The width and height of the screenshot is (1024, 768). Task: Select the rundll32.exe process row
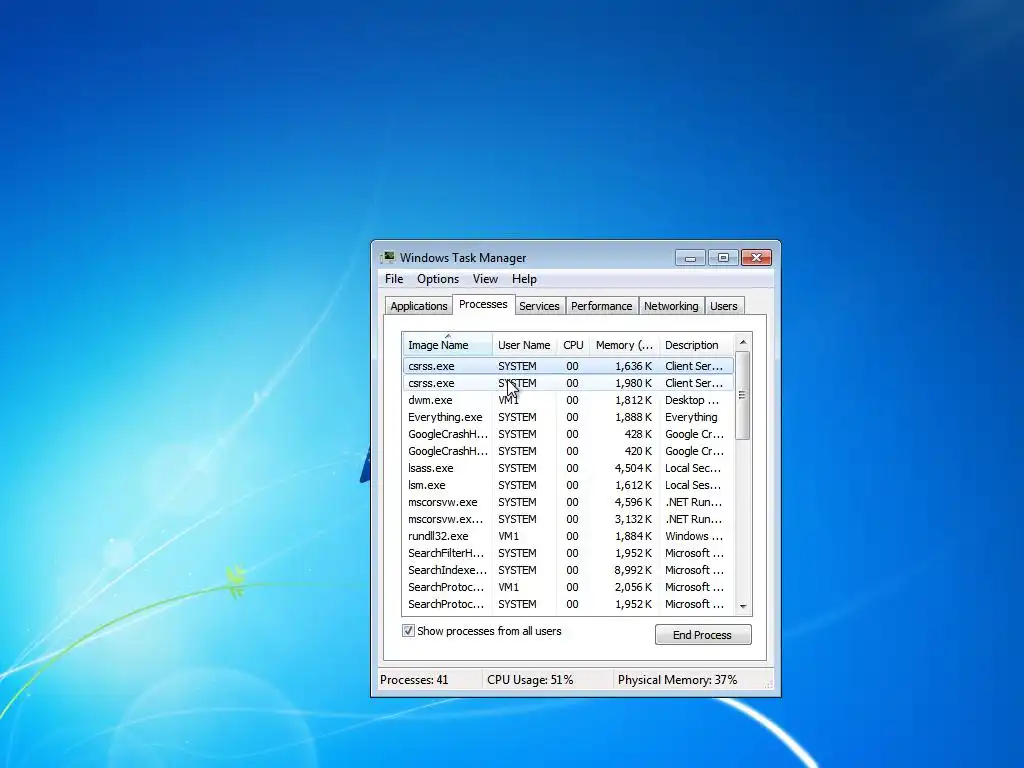(x=568, y=536)
